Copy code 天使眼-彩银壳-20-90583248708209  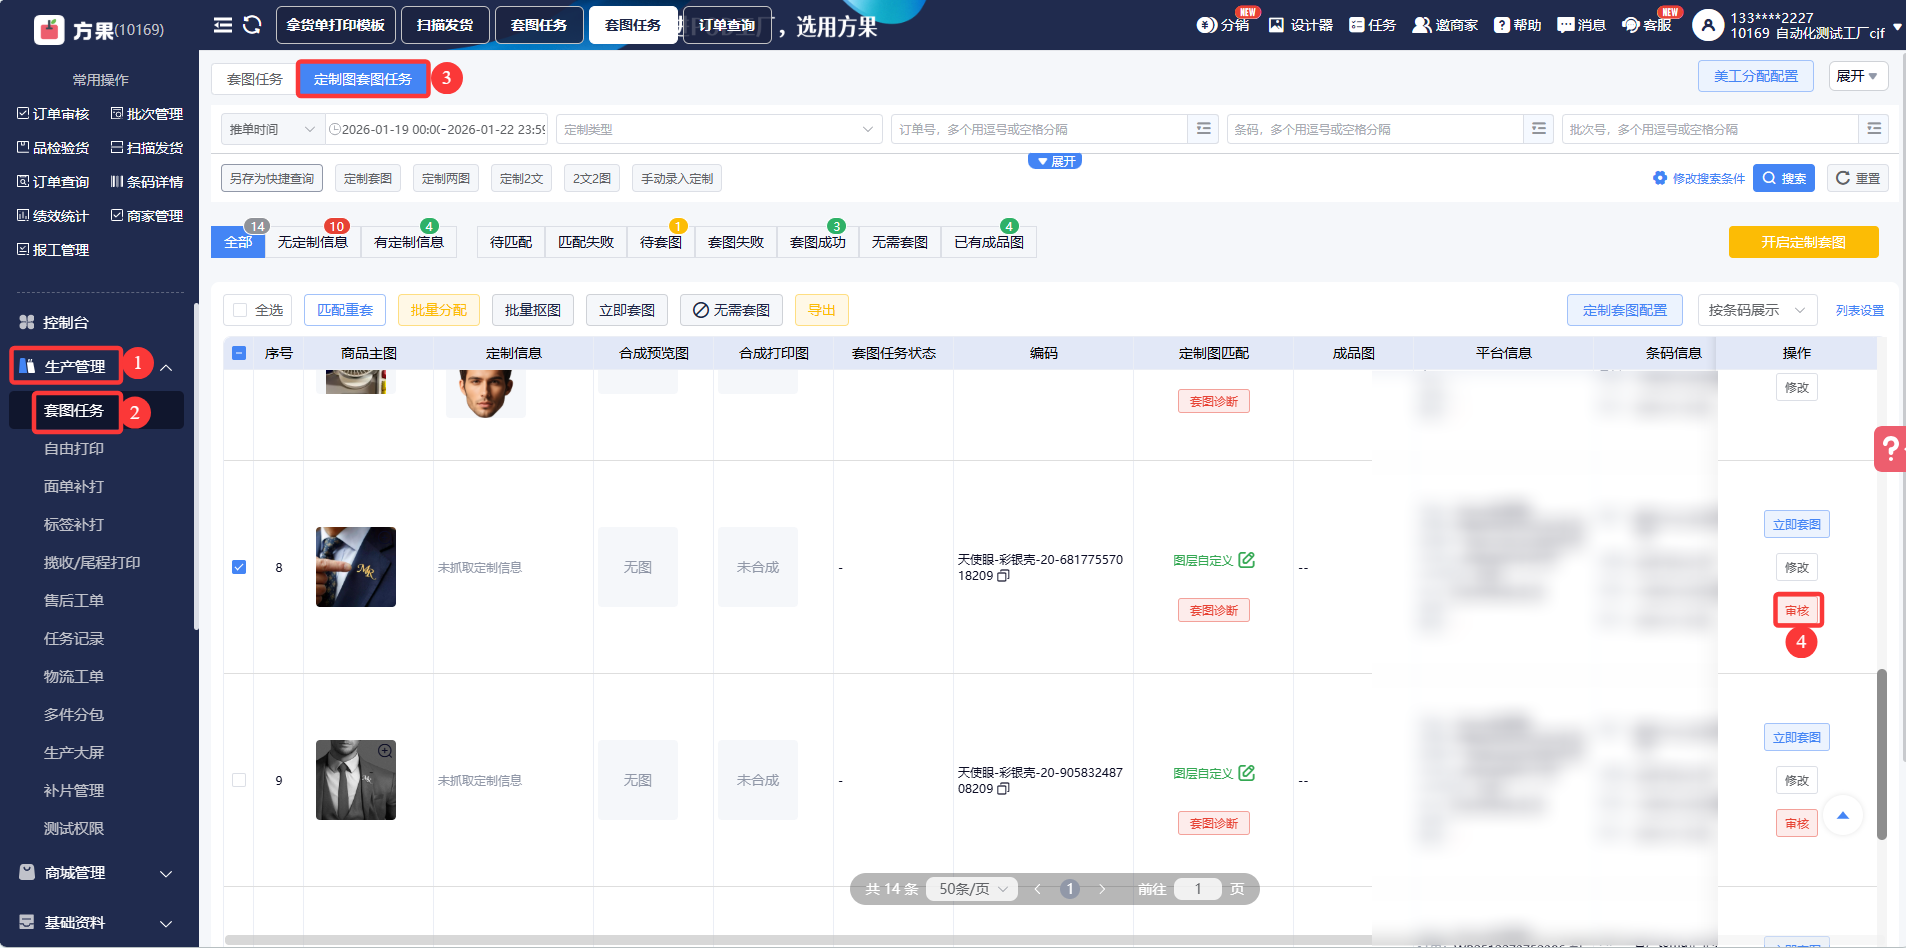click(1003, 789)
